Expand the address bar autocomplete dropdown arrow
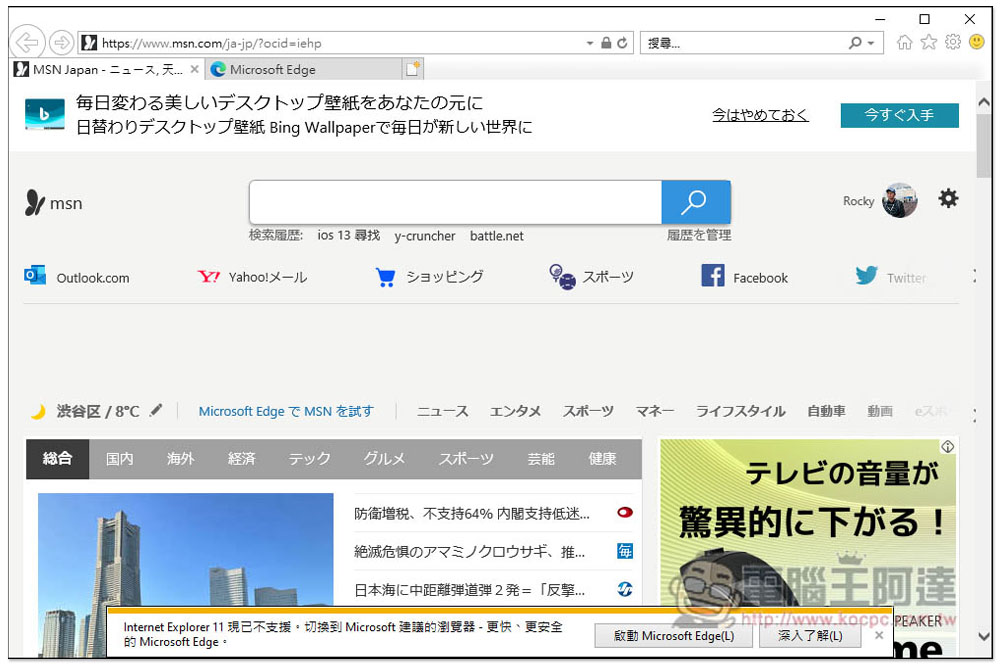 (x=590, y=43)
